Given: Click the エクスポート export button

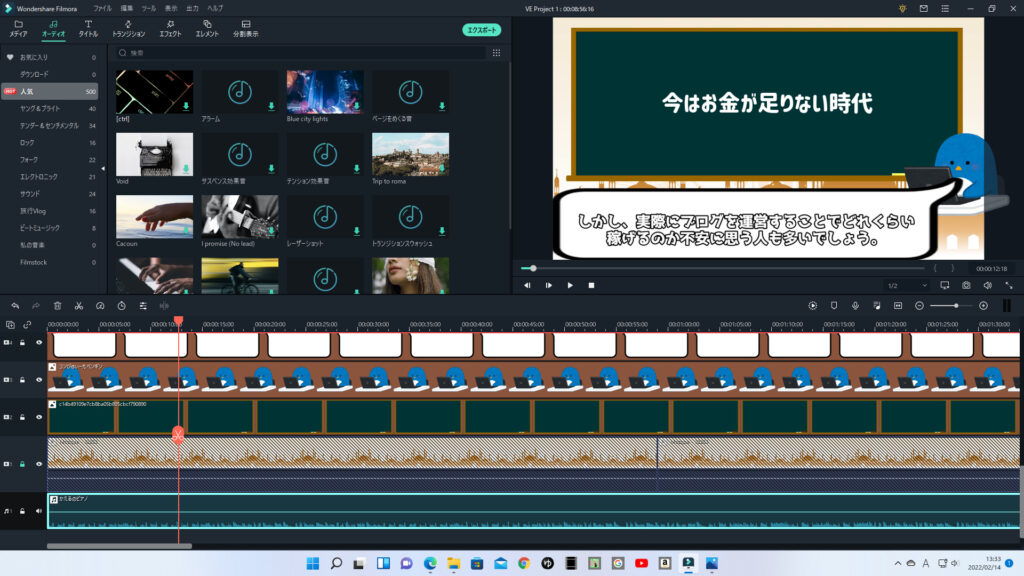Looking at the screenshot, I should tap(482, 30).
